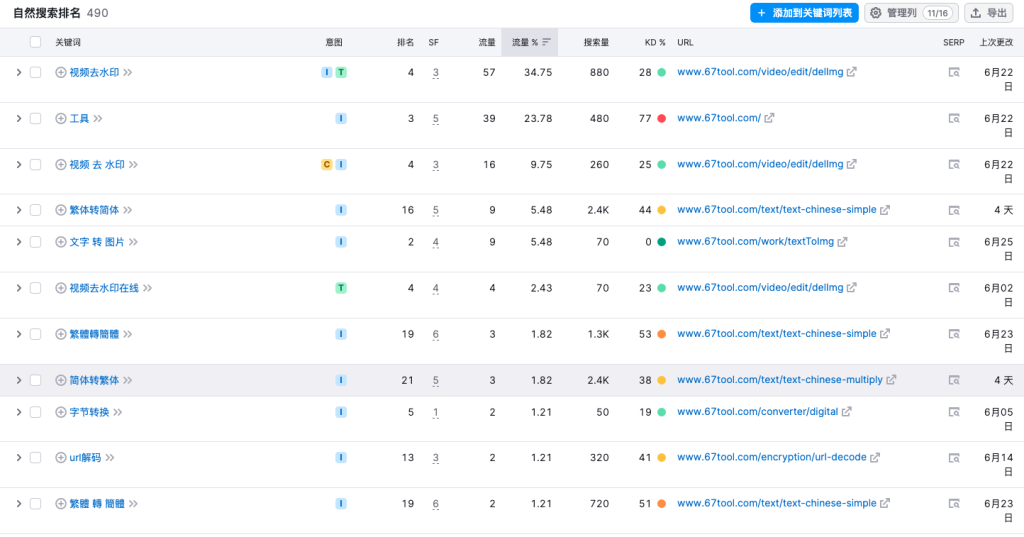Click the 导出 export button
Image resolution: width=1024 pixels, height=537 pixels.
tap(989, 13)
